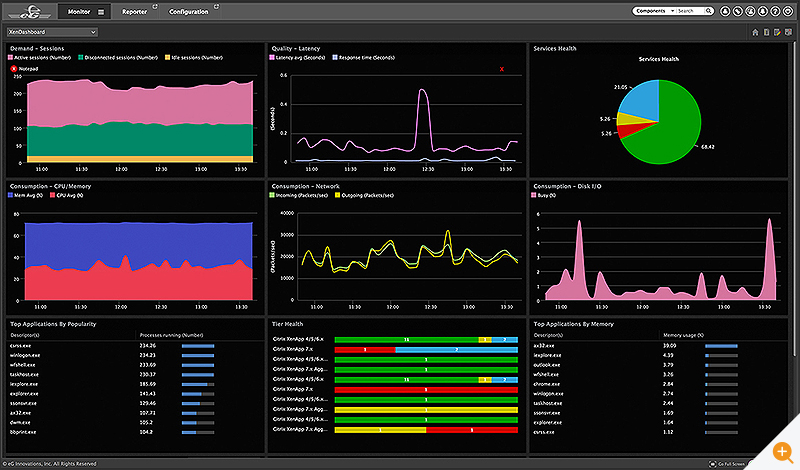Toggle CPU Avg legend series
This screenshot has width=800, height=470.
(x=66, y=195)
